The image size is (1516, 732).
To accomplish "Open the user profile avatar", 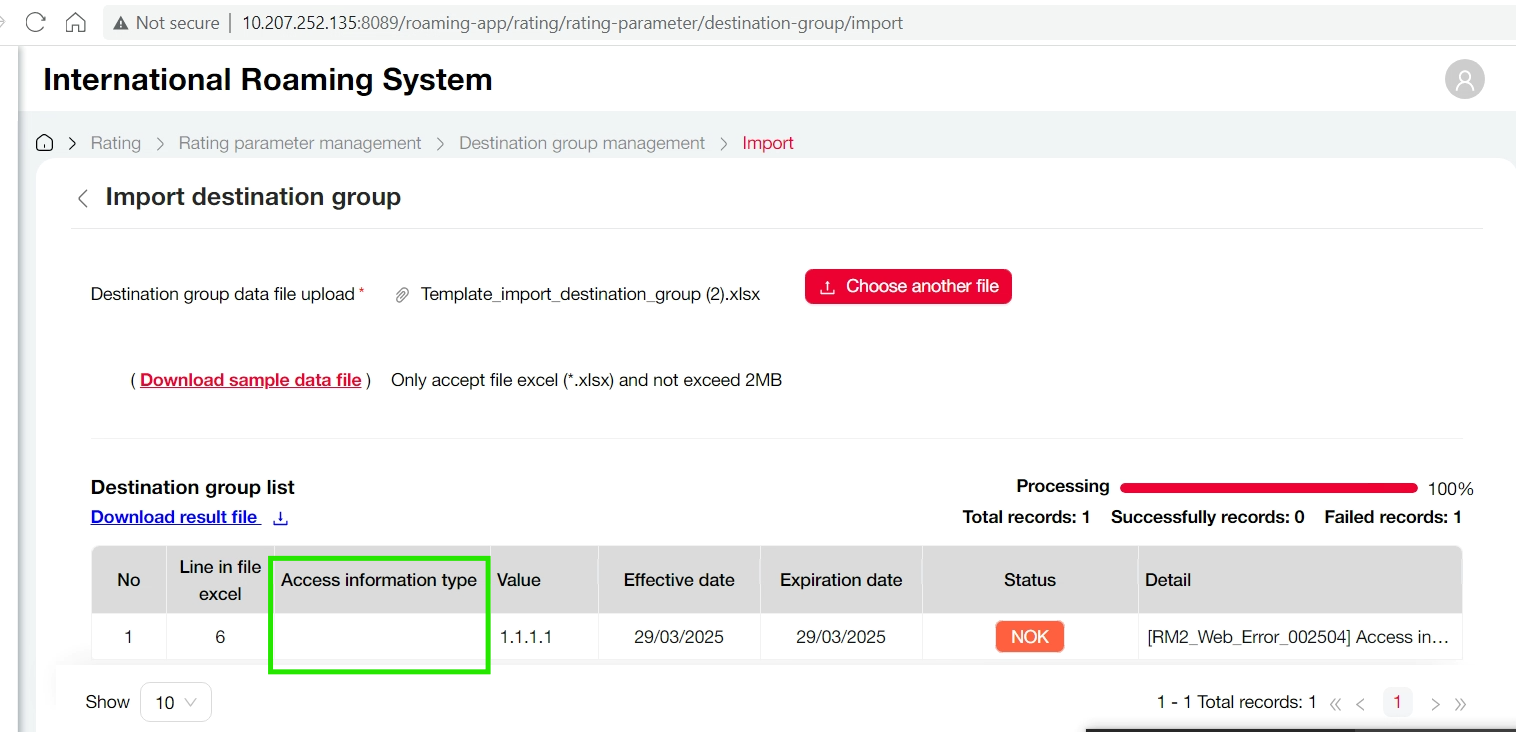I will pyautogui.click(x=1464, y=79).
